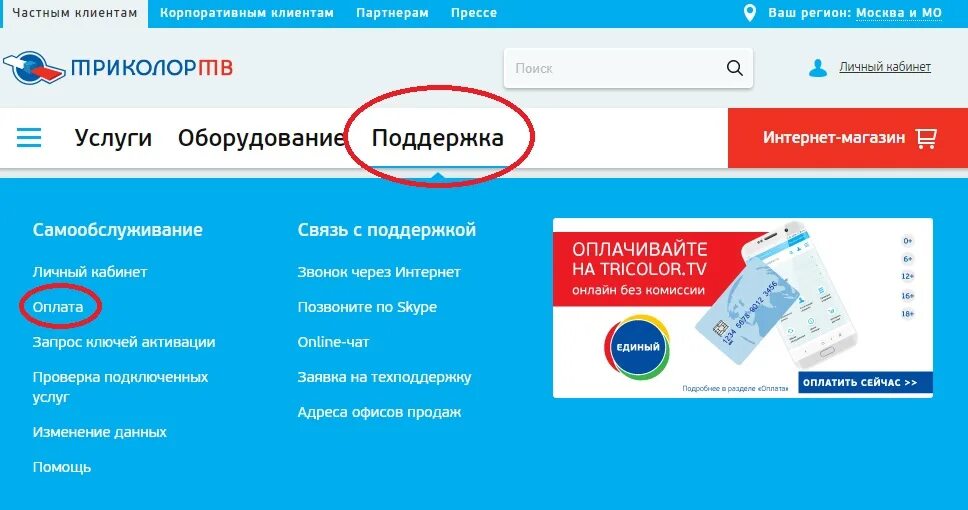Screen dimensions: 968x510
Task: Change region via Москва и МО link
Action: 899,13
